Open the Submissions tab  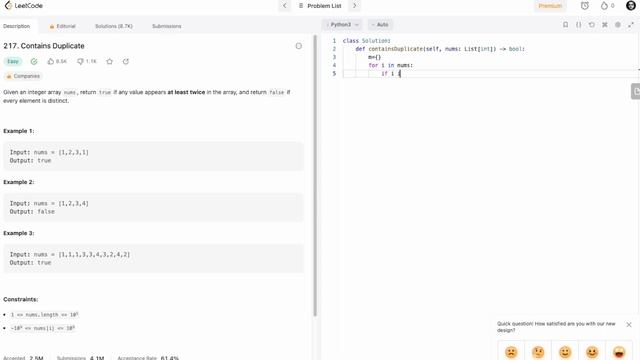(167, 26)
